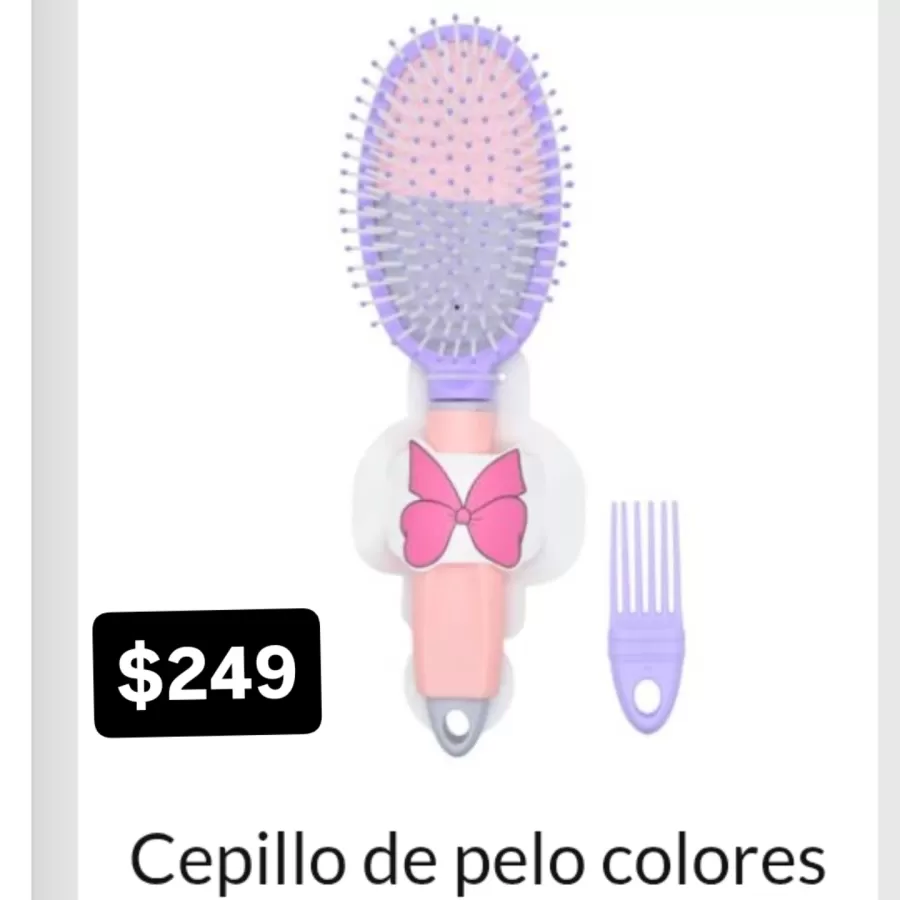Click the right gray page margin strip
Viewport: 900px width, 900px height.
[889, 450]
